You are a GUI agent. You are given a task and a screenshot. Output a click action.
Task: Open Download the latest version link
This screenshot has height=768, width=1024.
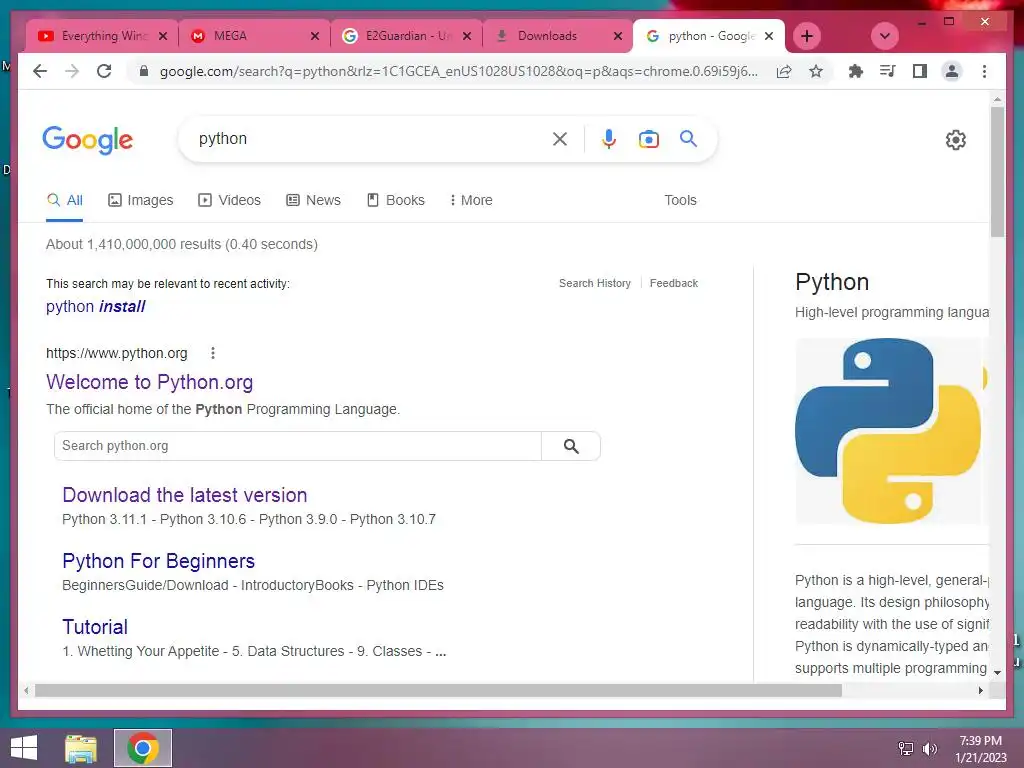click(x=185, y=495)
